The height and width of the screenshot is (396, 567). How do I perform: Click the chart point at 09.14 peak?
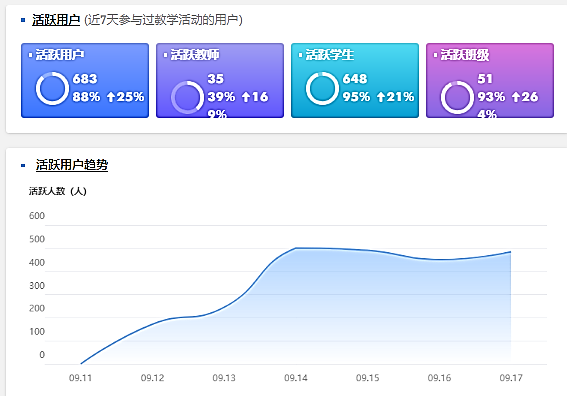pos(296,248)
